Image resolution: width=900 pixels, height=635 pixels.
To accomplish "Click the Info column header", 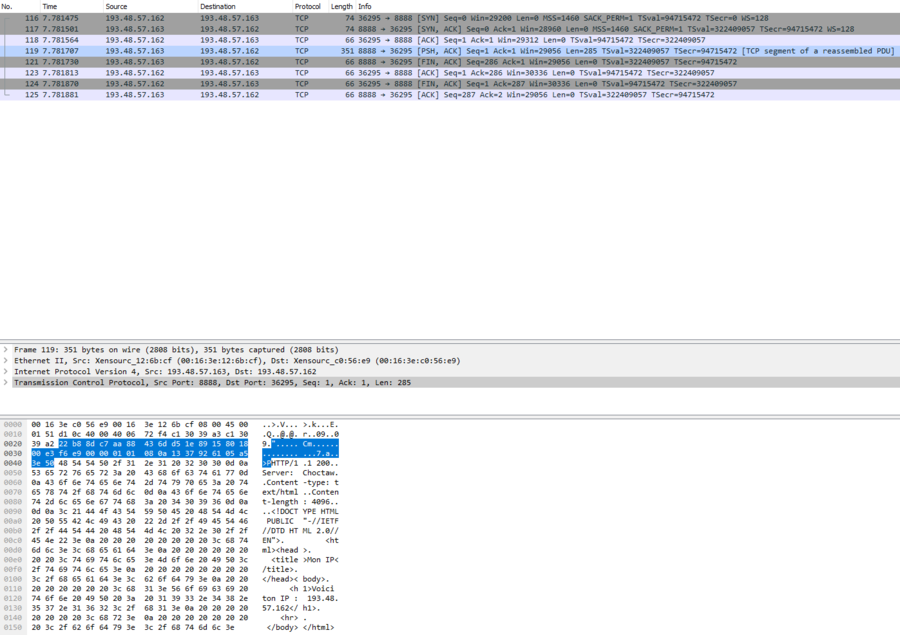I will pyautogui.click(x=366, y=6).
